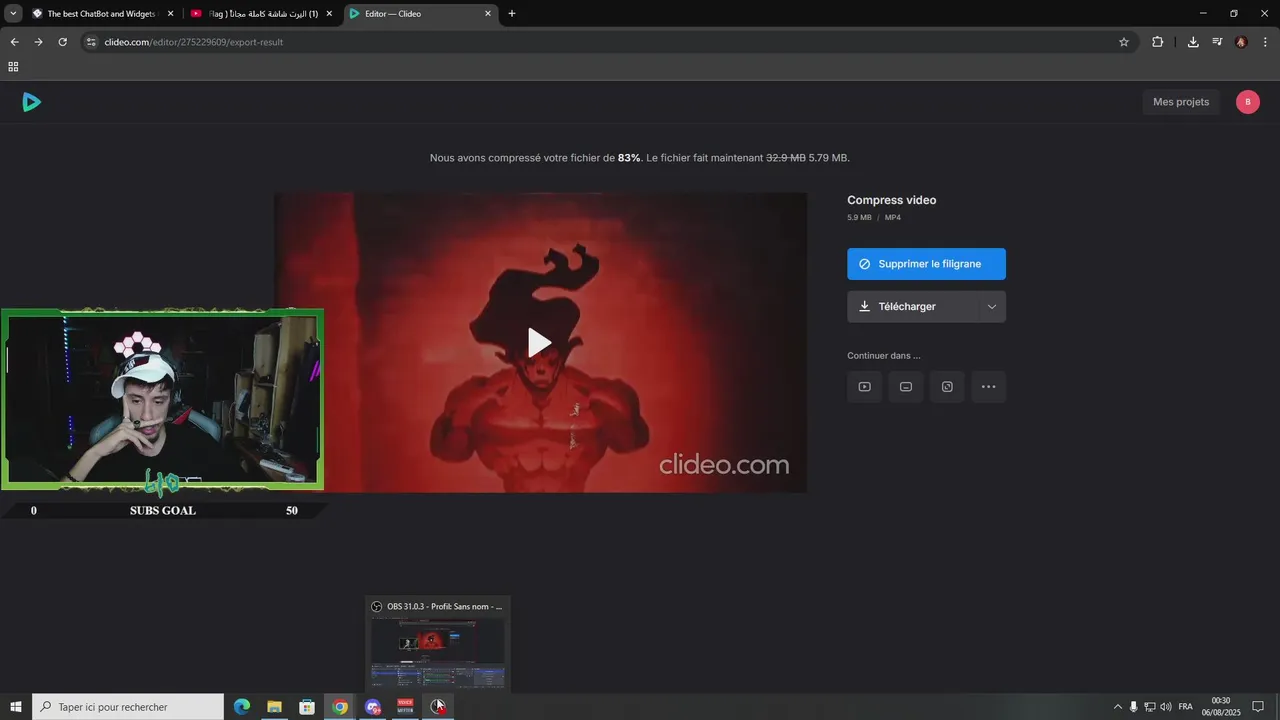This screenshot has width=1280, height=720.
Task: Open the Voicemeeter taskbar icon
Action: 405,707
